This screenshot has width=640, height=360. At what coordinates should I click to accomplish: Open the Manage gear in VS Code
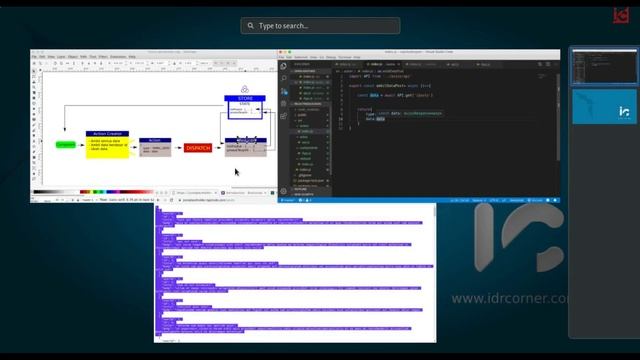coord(284,191)
